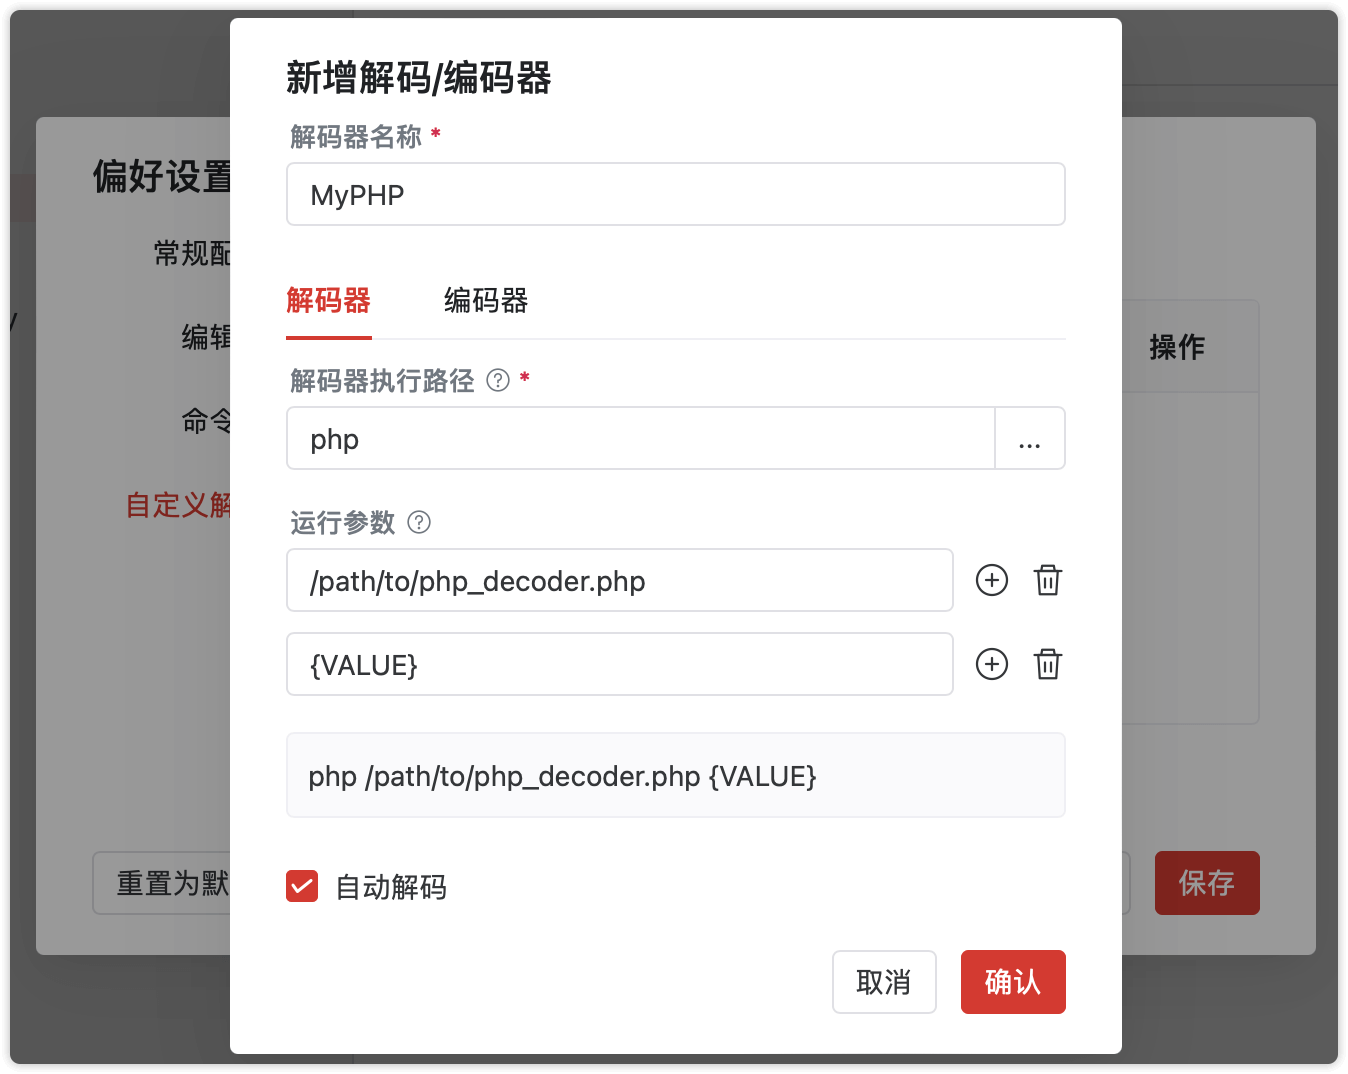Click the command preview showing php /path/to/php_decoder.php
This screenshot has height=1074, width=1348.
click(675, 775)
